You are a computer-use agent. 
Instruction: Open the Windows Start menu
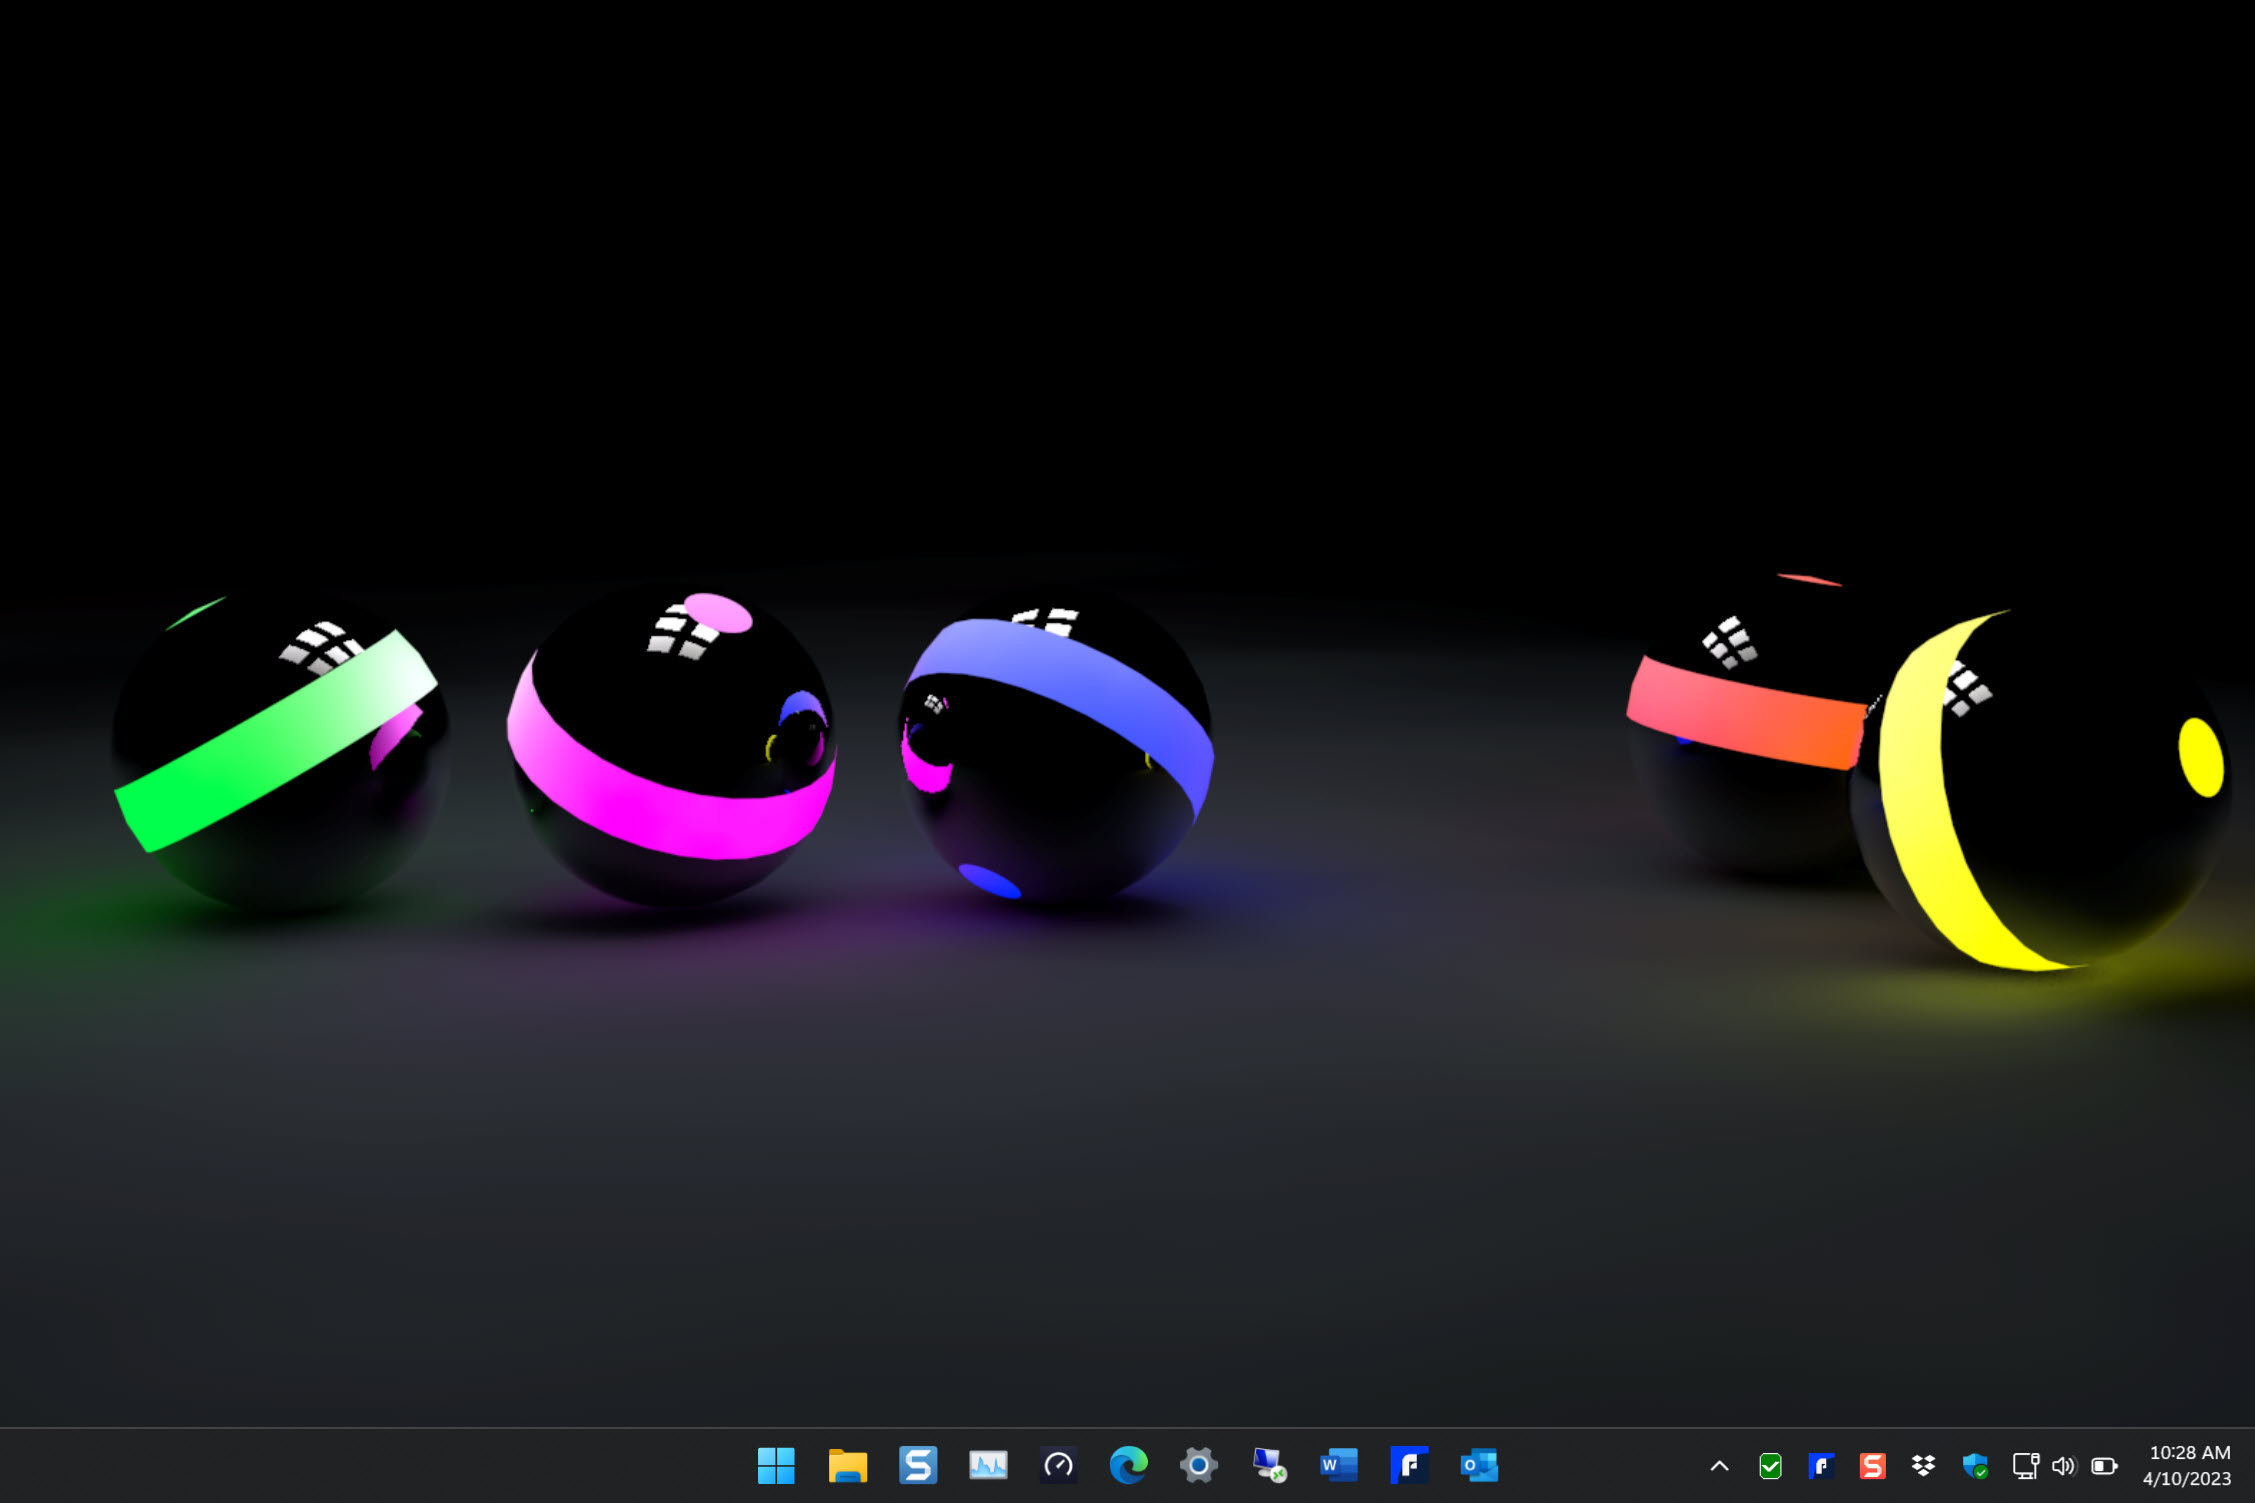click(776, 1466)
